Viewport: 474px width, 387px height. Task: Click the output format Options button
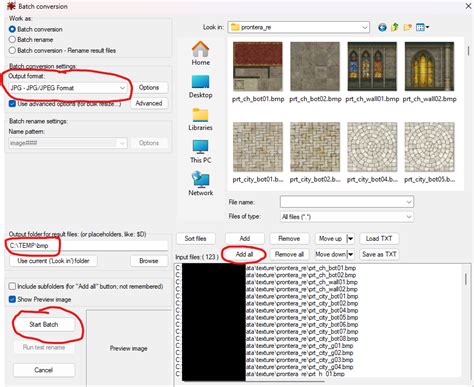[x=149, y=88]
